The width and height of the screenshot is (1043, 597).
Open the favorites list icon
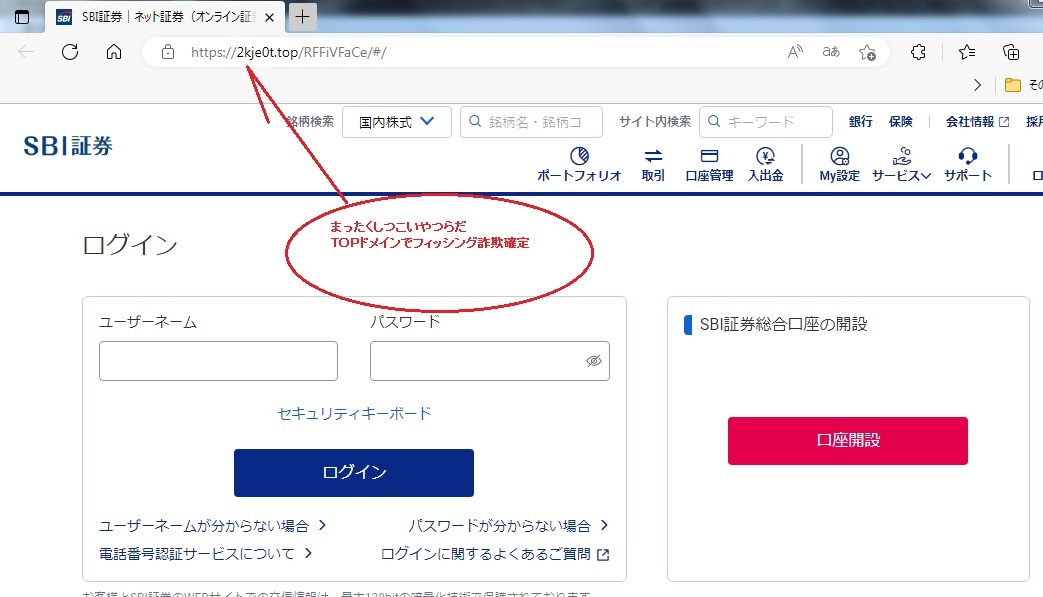pyautogui.click(x=967, y=52)
